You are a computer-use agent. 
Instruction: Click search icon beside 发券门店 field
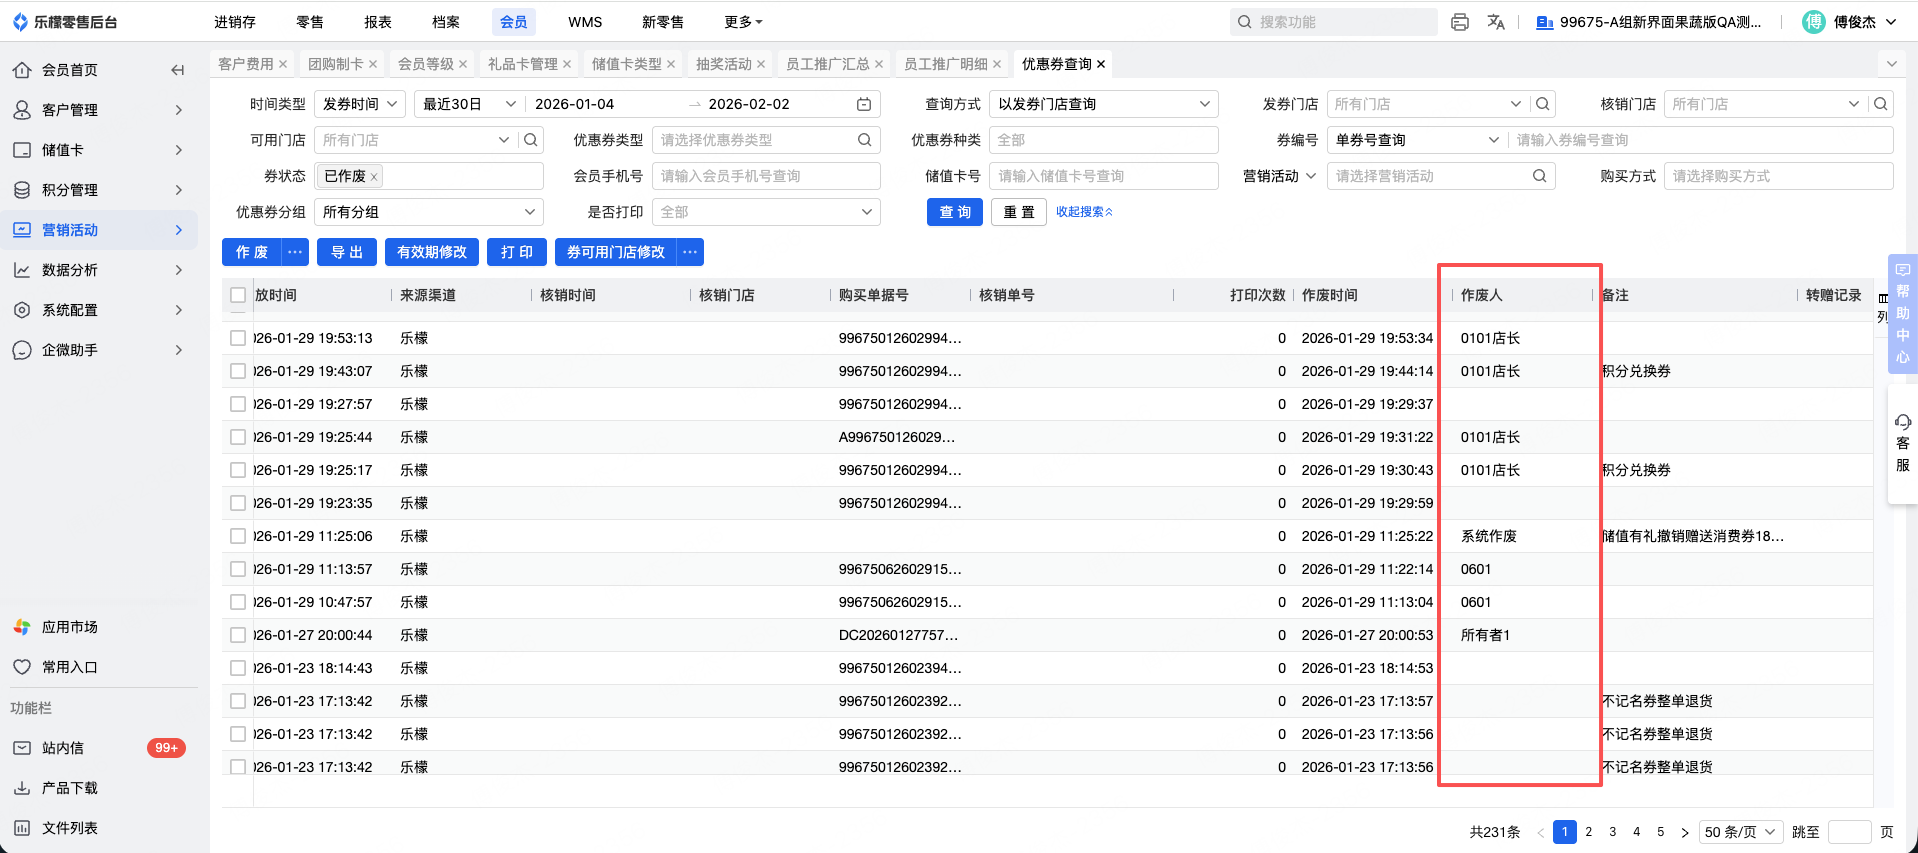(x=1543, y=104)
